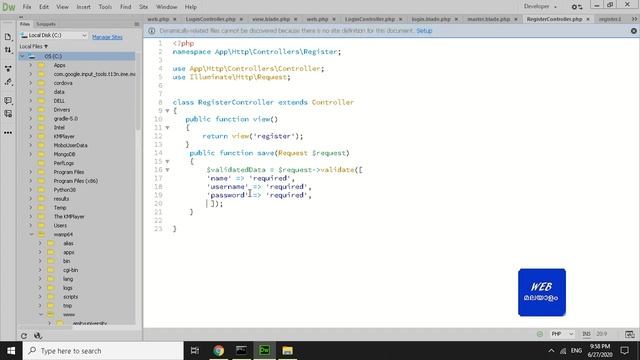640x360 pixels.
Task: Click the refresh icon below Files panel
Action: 24,336
